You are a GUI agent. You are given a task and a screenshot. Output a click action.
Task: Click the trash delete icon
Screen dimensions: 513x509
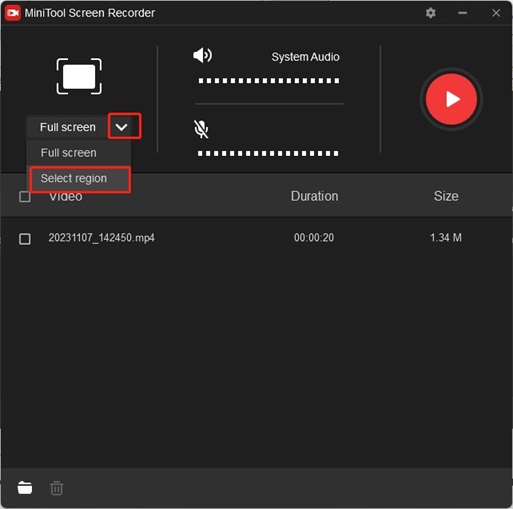click(56, 488)
